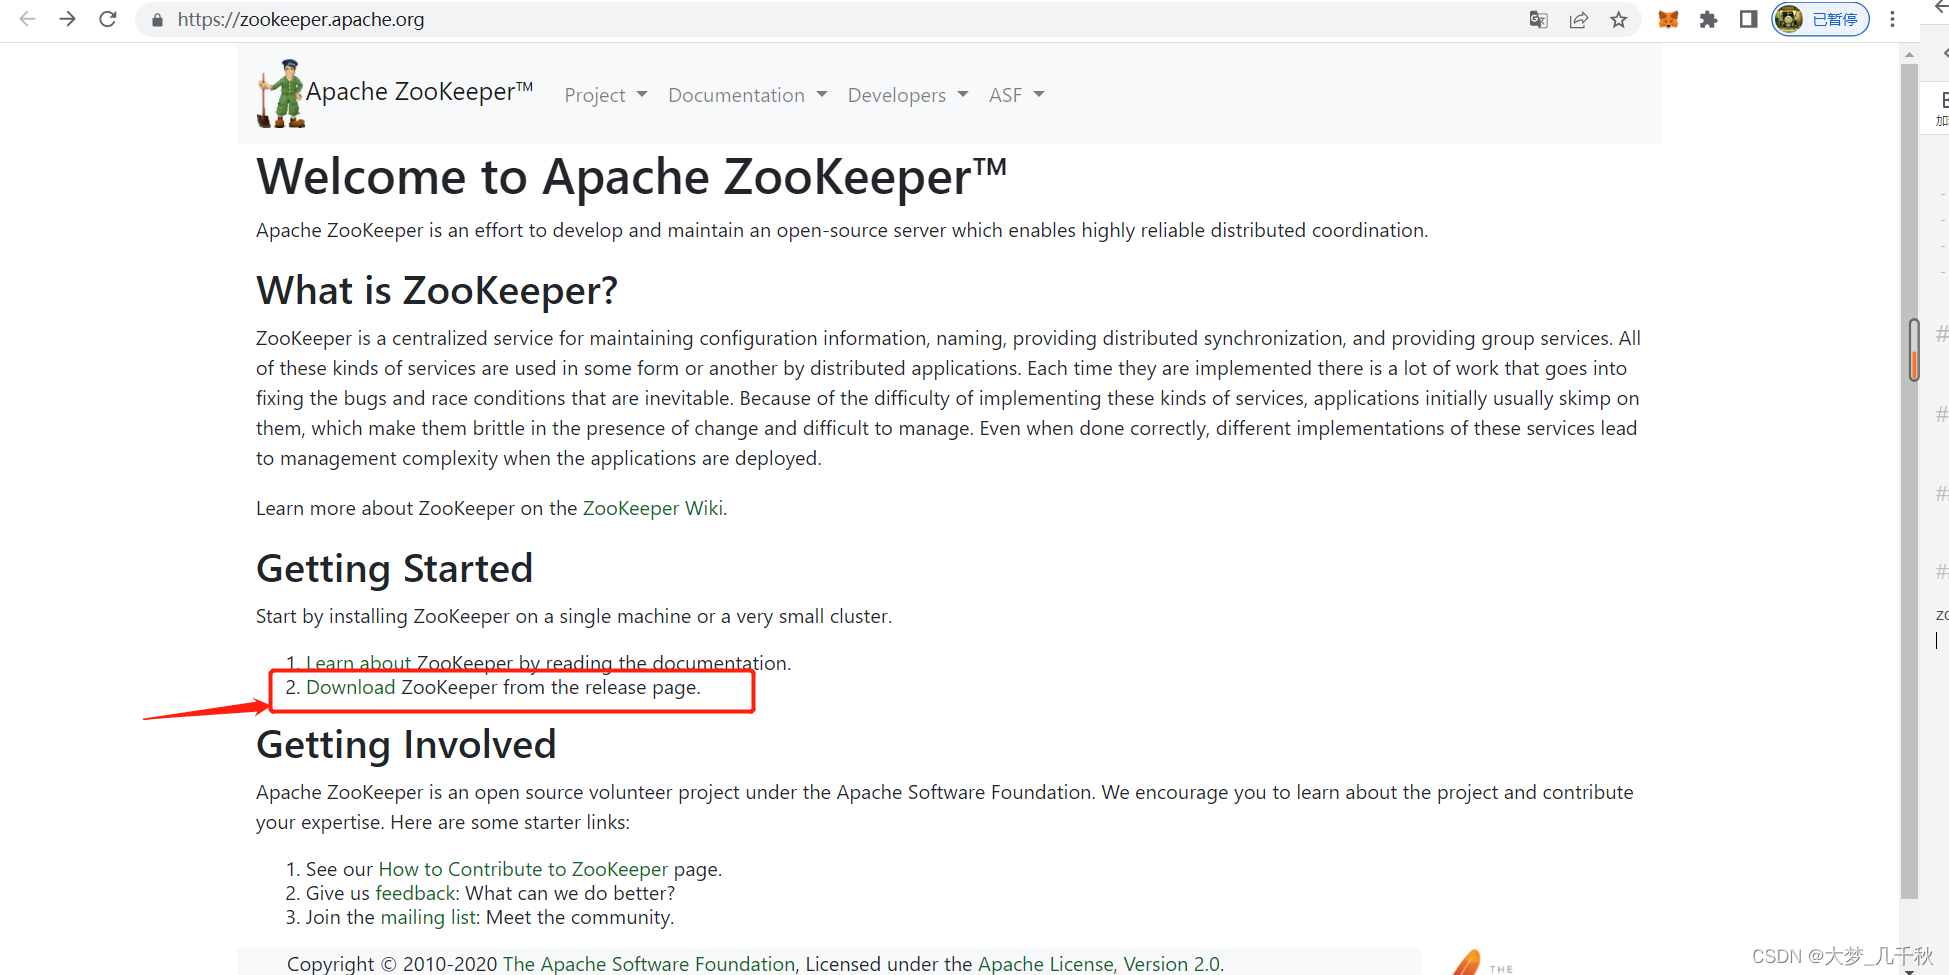Select the Getting Involved heading
The image size is (1949, 975).
pos(406,745)
